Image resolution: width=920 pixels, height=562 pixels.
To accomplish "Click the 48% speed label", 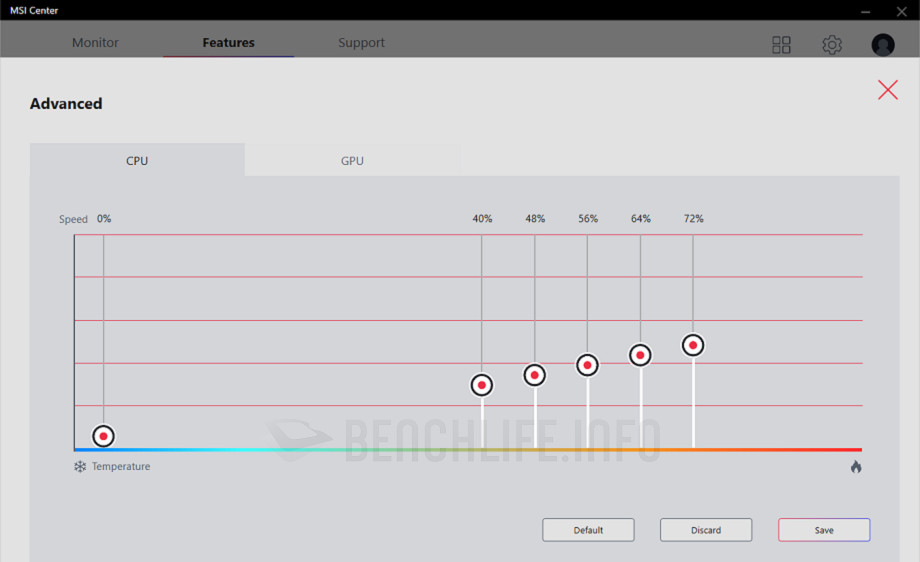I will click(535, 218).
